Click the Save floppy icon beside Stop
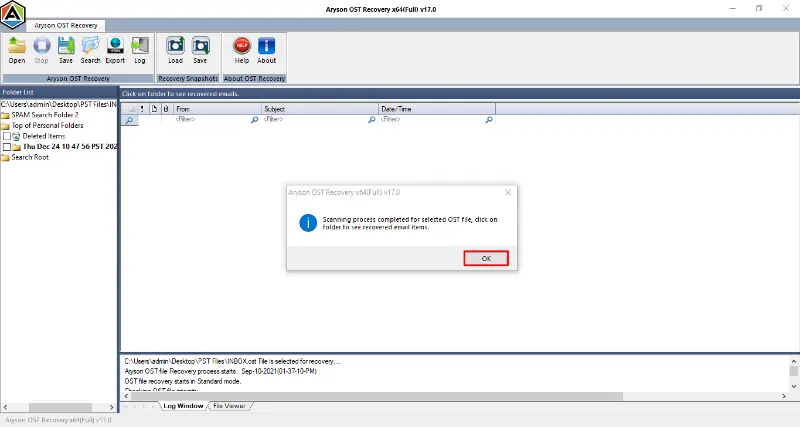800x427 pixels. pos(66,50)
